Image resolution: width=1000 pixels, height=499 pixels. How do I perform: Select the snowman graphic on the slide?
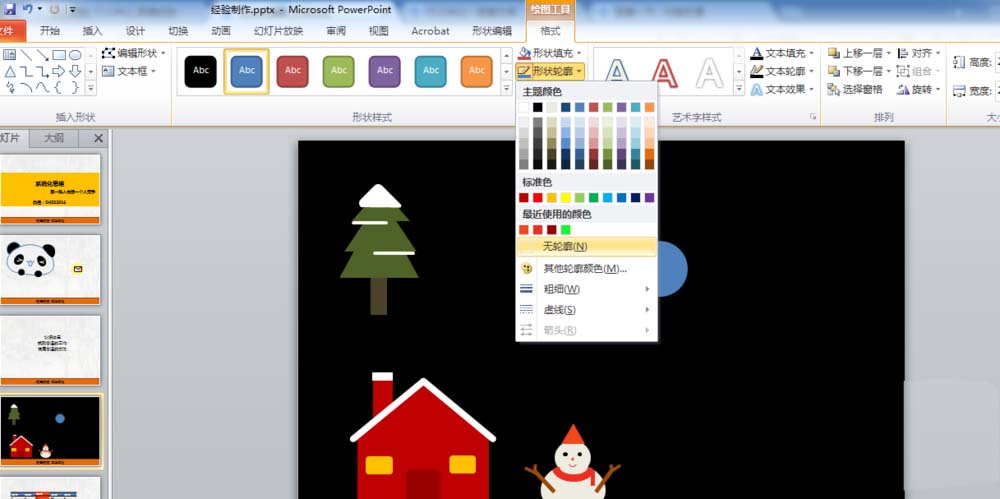coord(573,462)
